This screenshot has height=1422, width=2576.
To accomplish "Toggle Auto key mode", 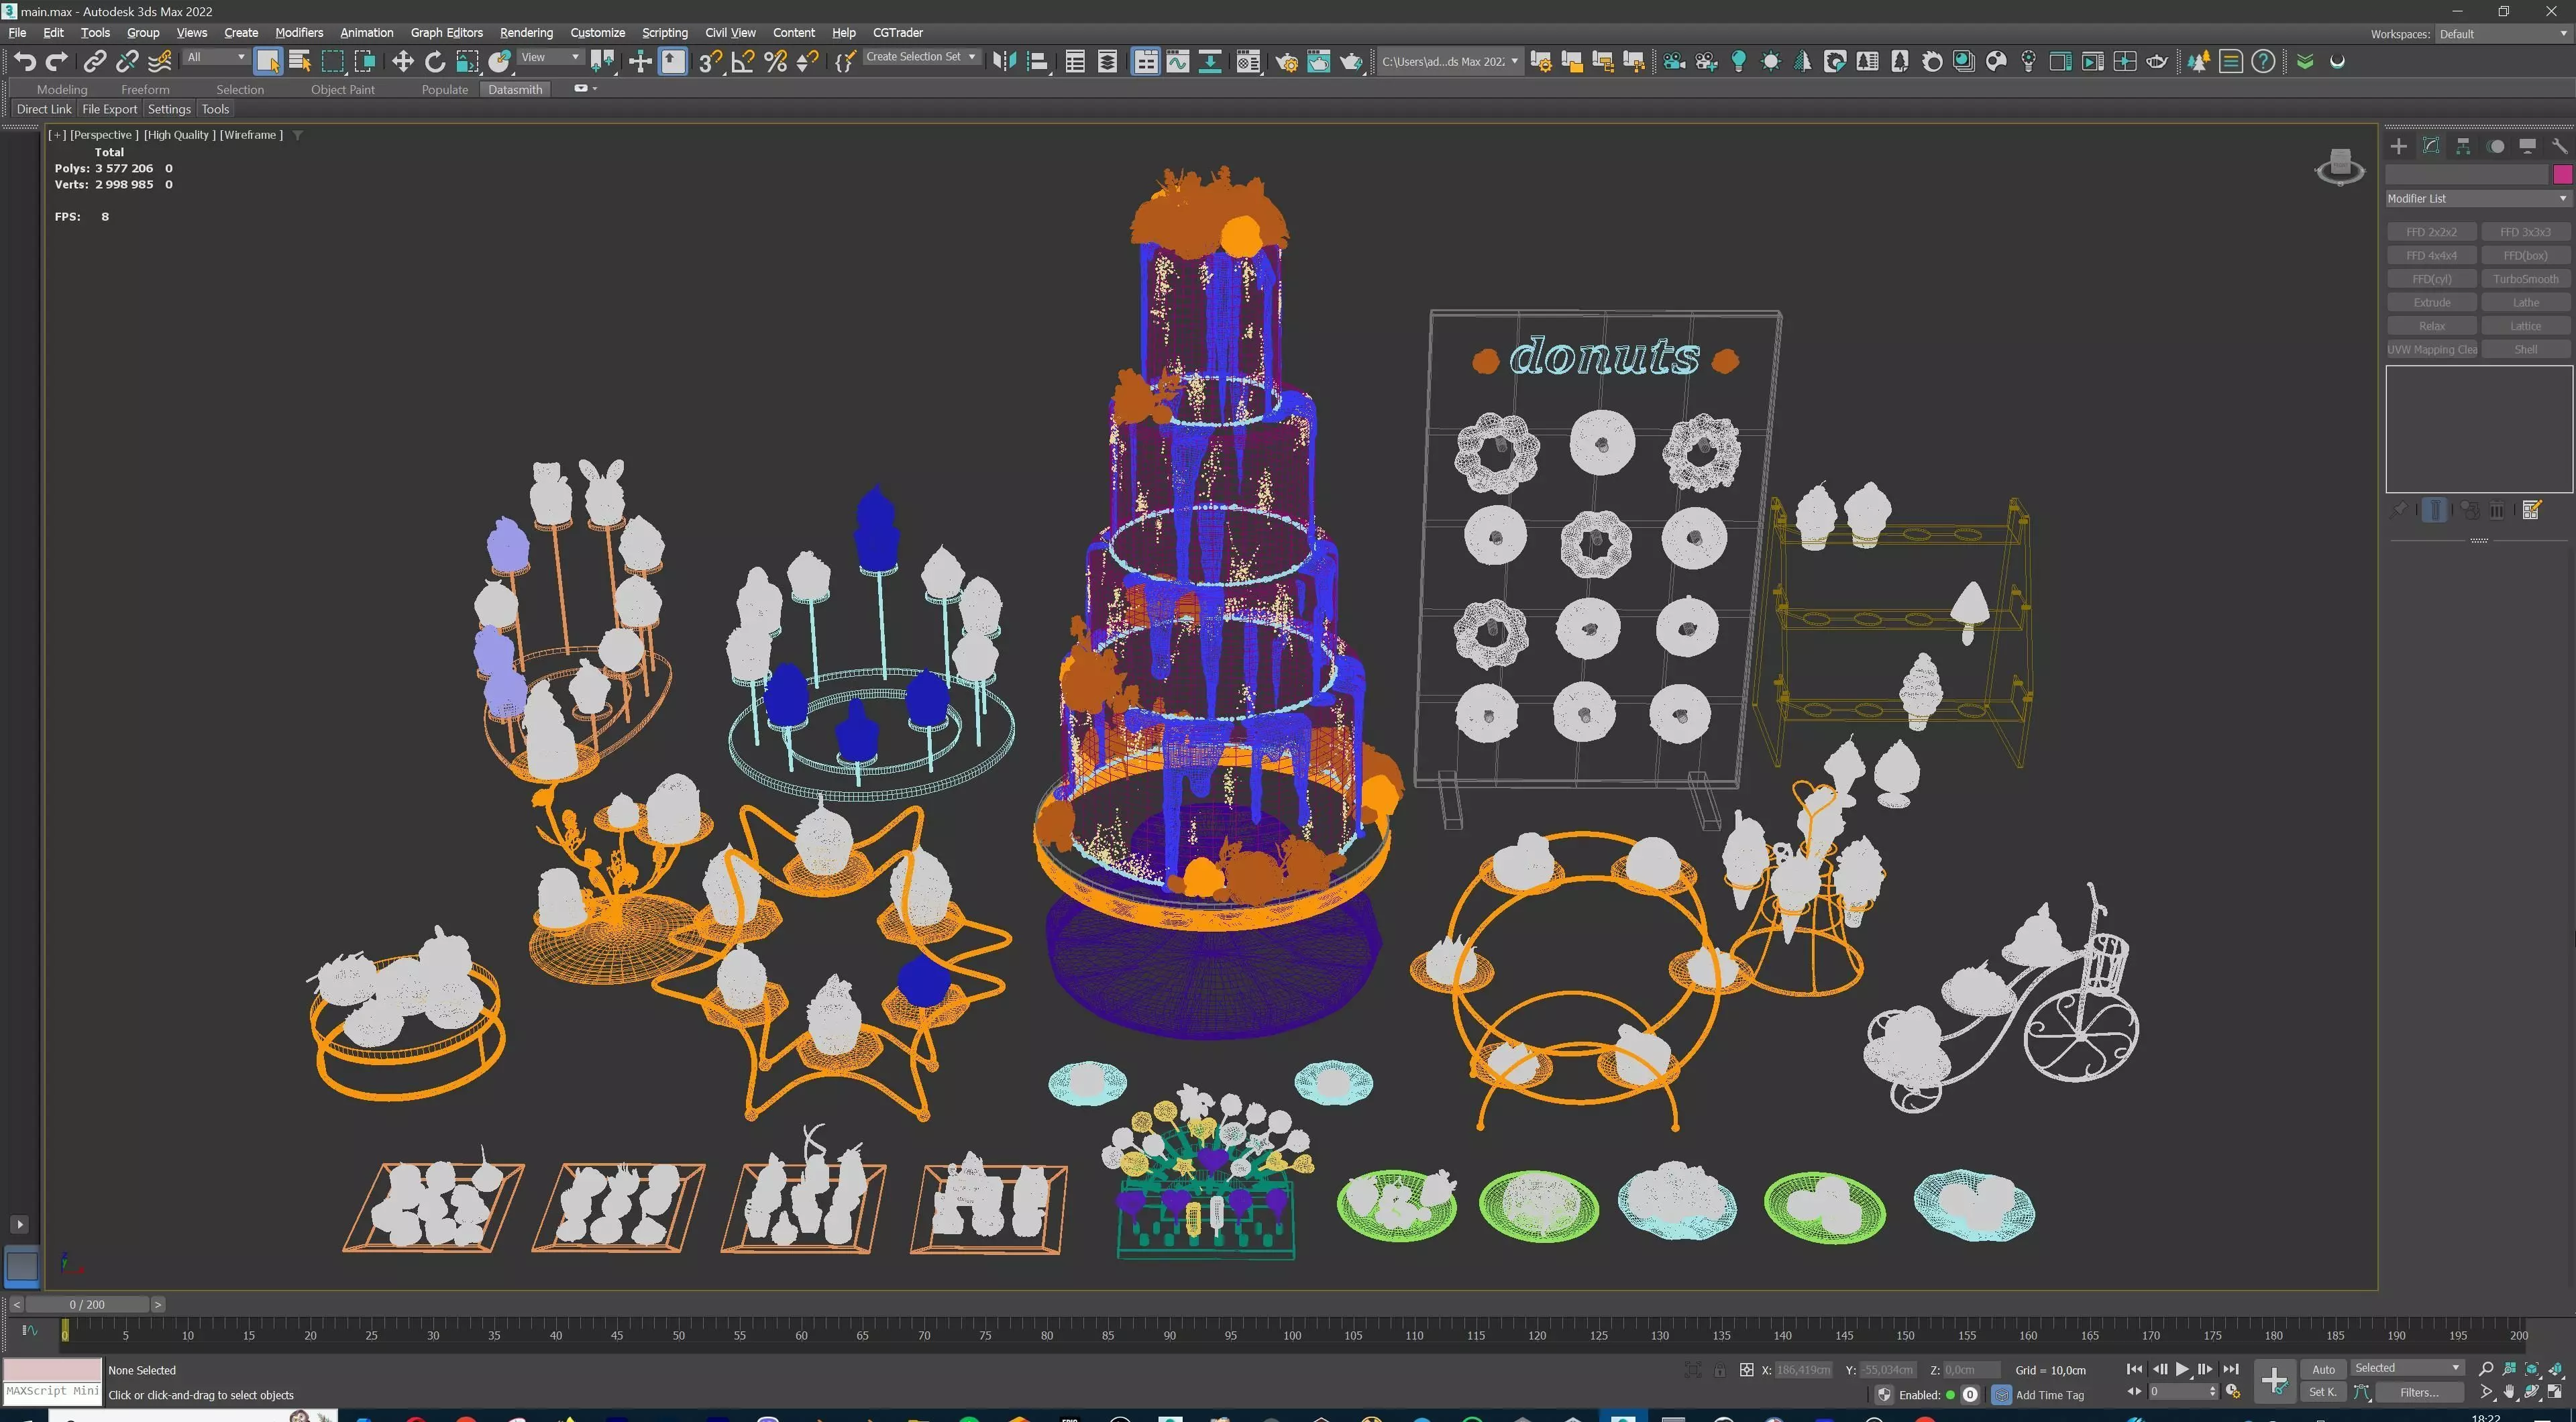I will 2323,1369.
